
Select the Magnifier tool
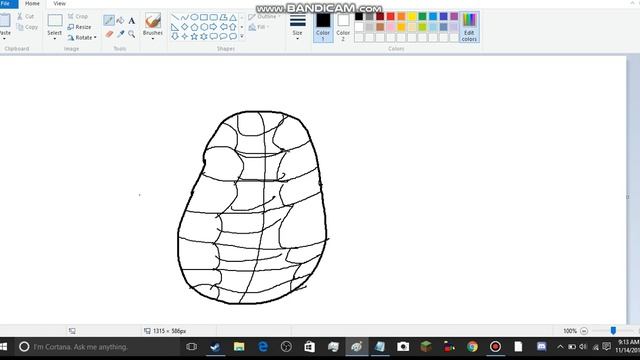pos(132,34)
